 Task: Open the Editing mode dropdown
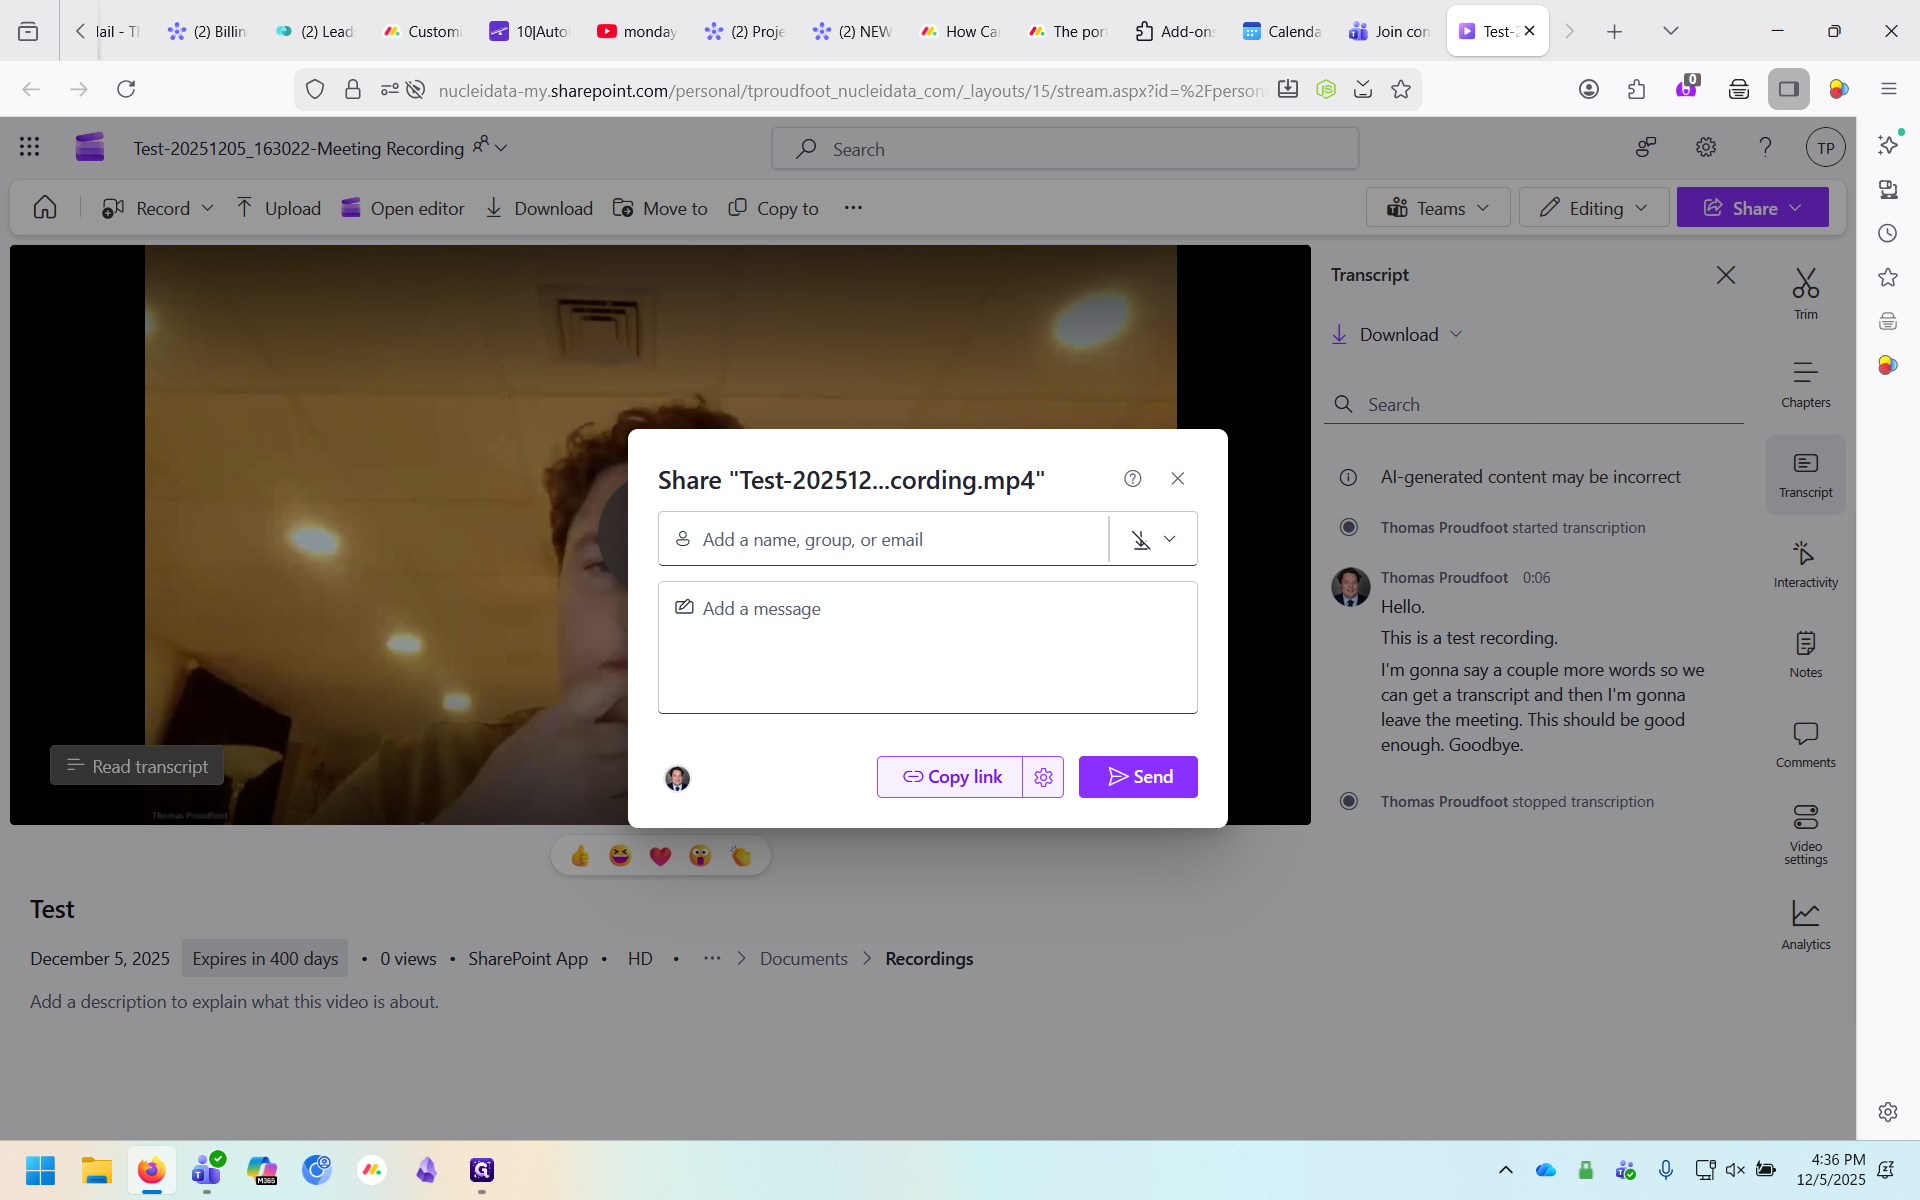tap(1594, 208)
